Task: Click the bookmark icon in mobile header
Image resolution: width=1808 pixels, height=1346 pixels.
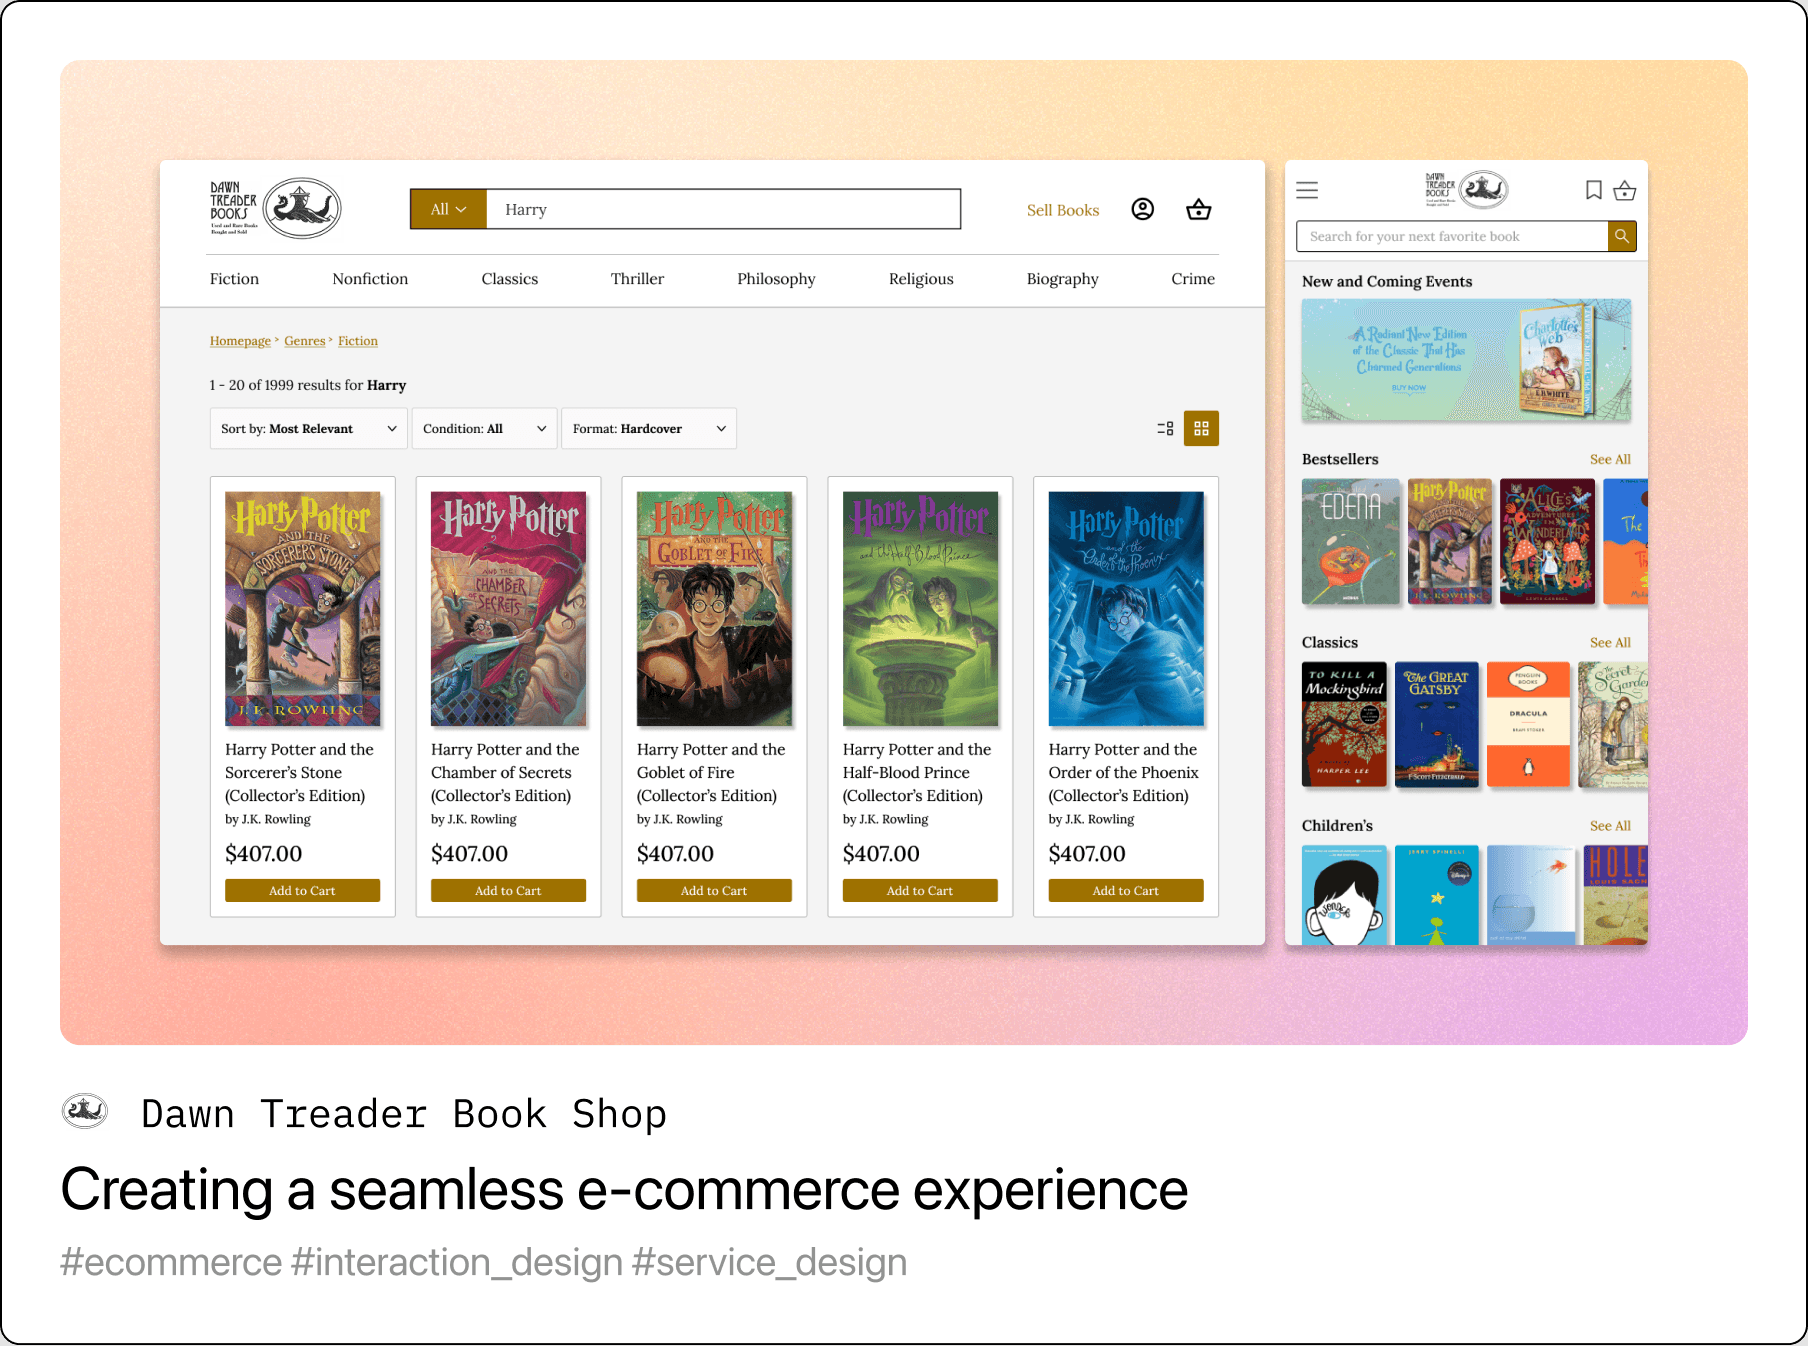Action: pos(1594,190)
